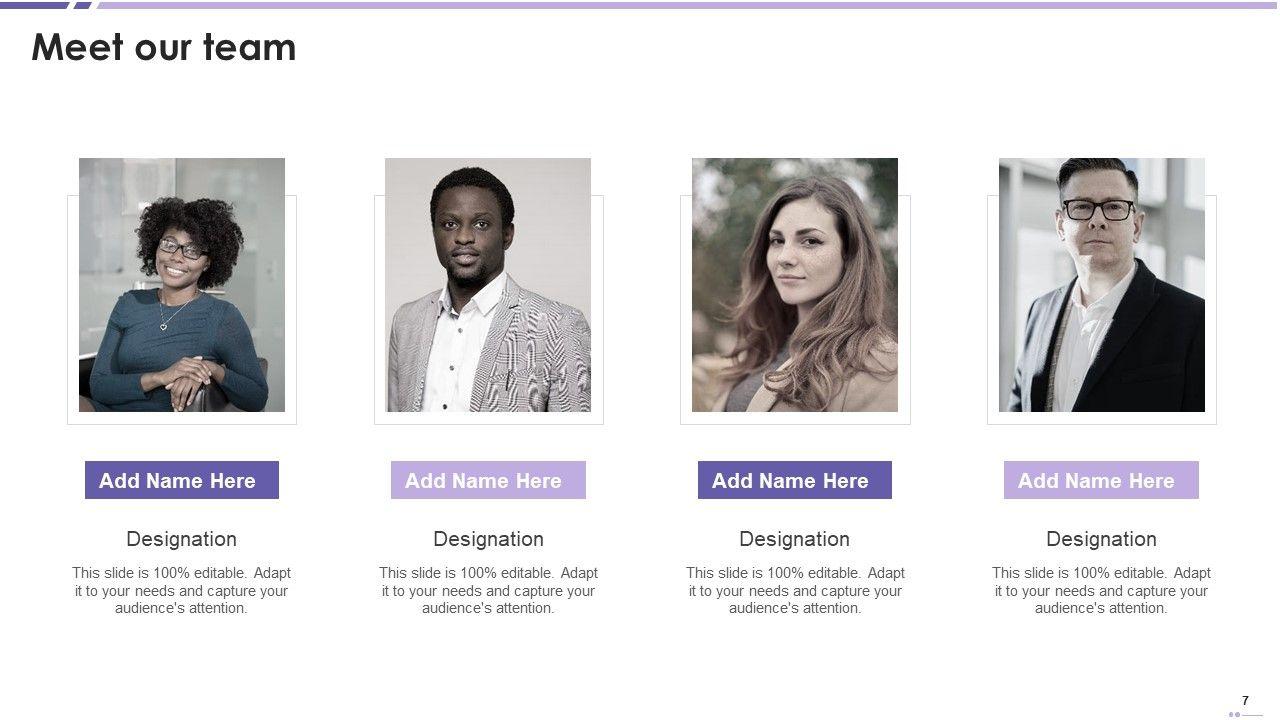Click the description text below the first Designation
This screenshot has width=1280, height=720.
tap(182, 590)
